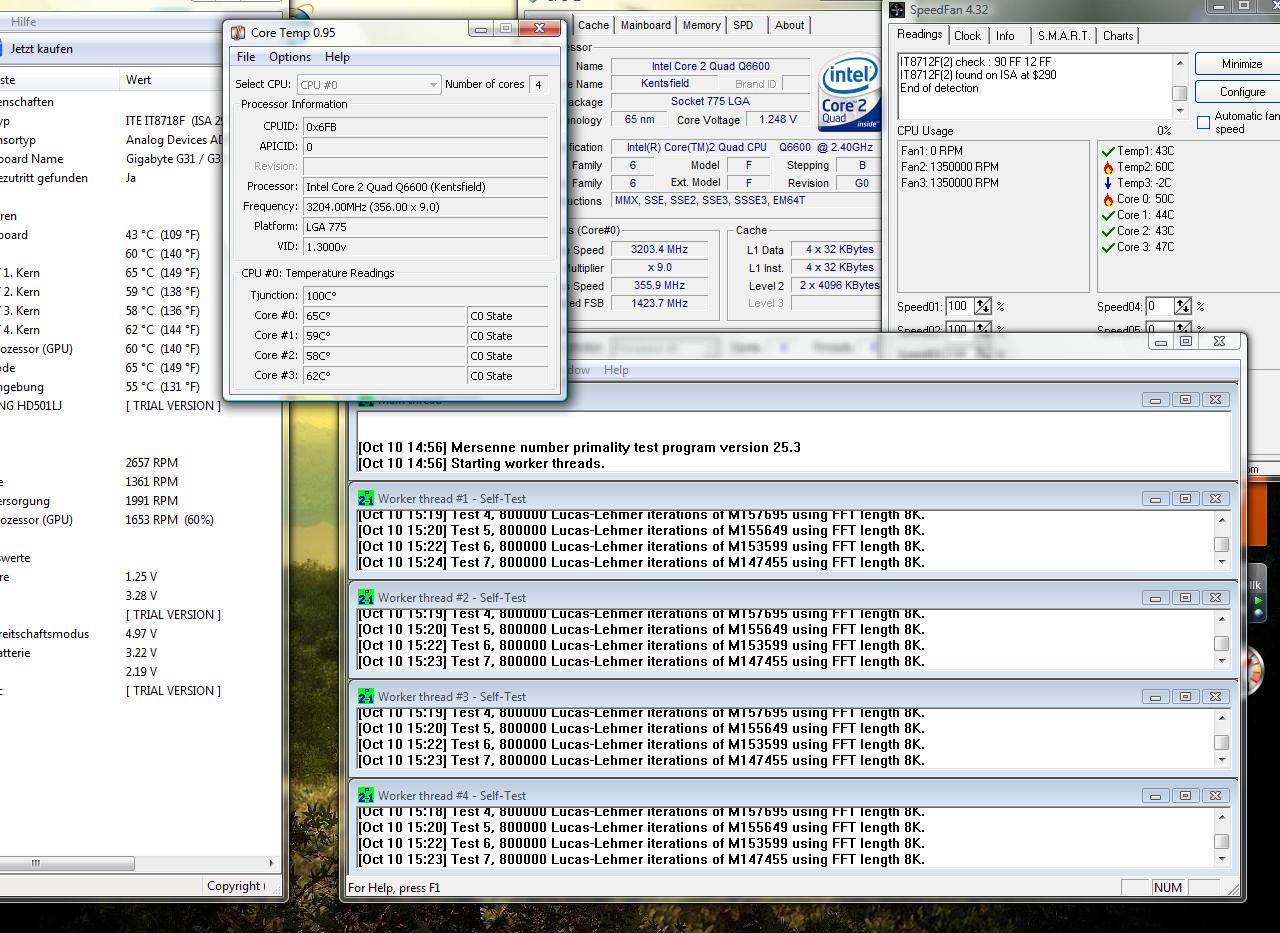Switch to the Info tab in SpeedFan
The width and height of the screenshot is (1280, 933).
click(1005, 36)
